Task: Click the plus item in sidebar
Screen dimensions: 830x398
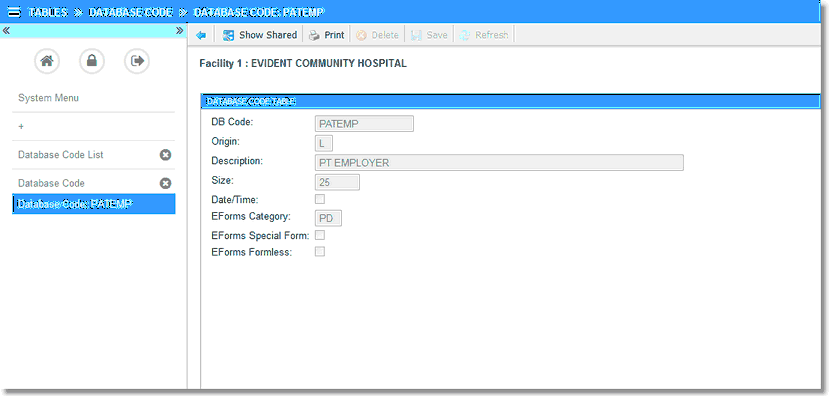Action: 21,126
